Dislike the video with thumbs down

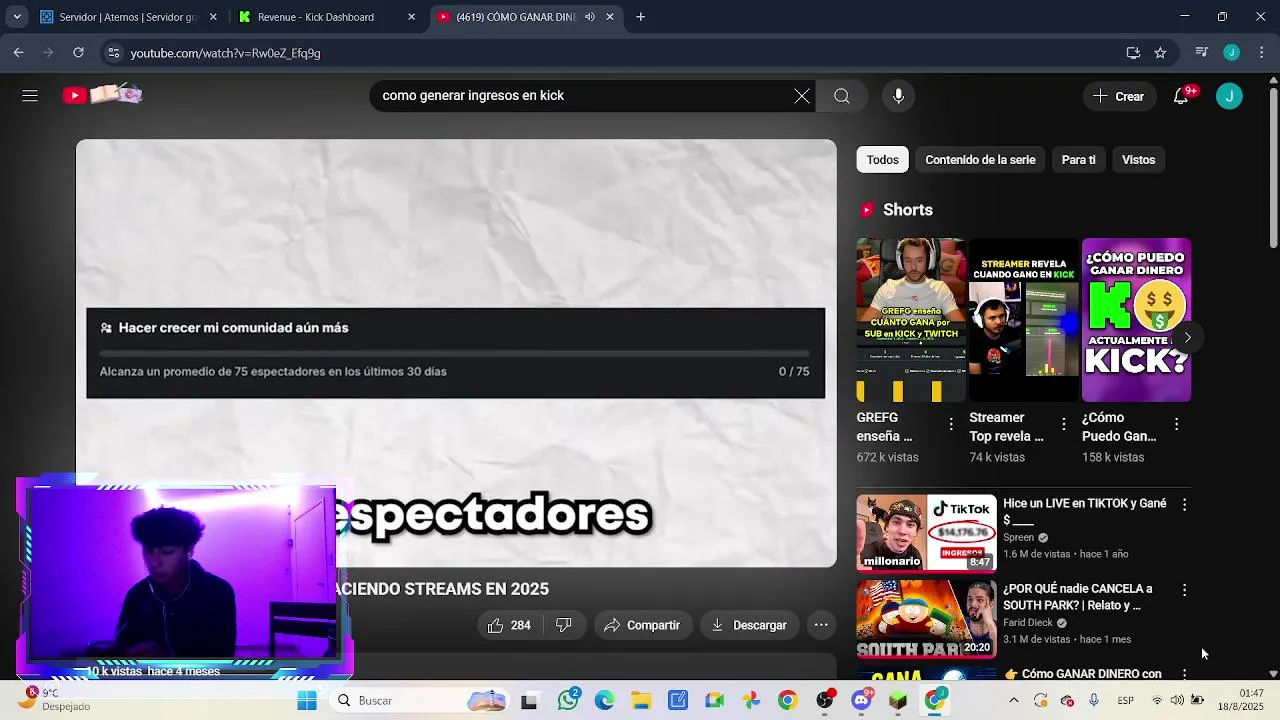point(564,625)
